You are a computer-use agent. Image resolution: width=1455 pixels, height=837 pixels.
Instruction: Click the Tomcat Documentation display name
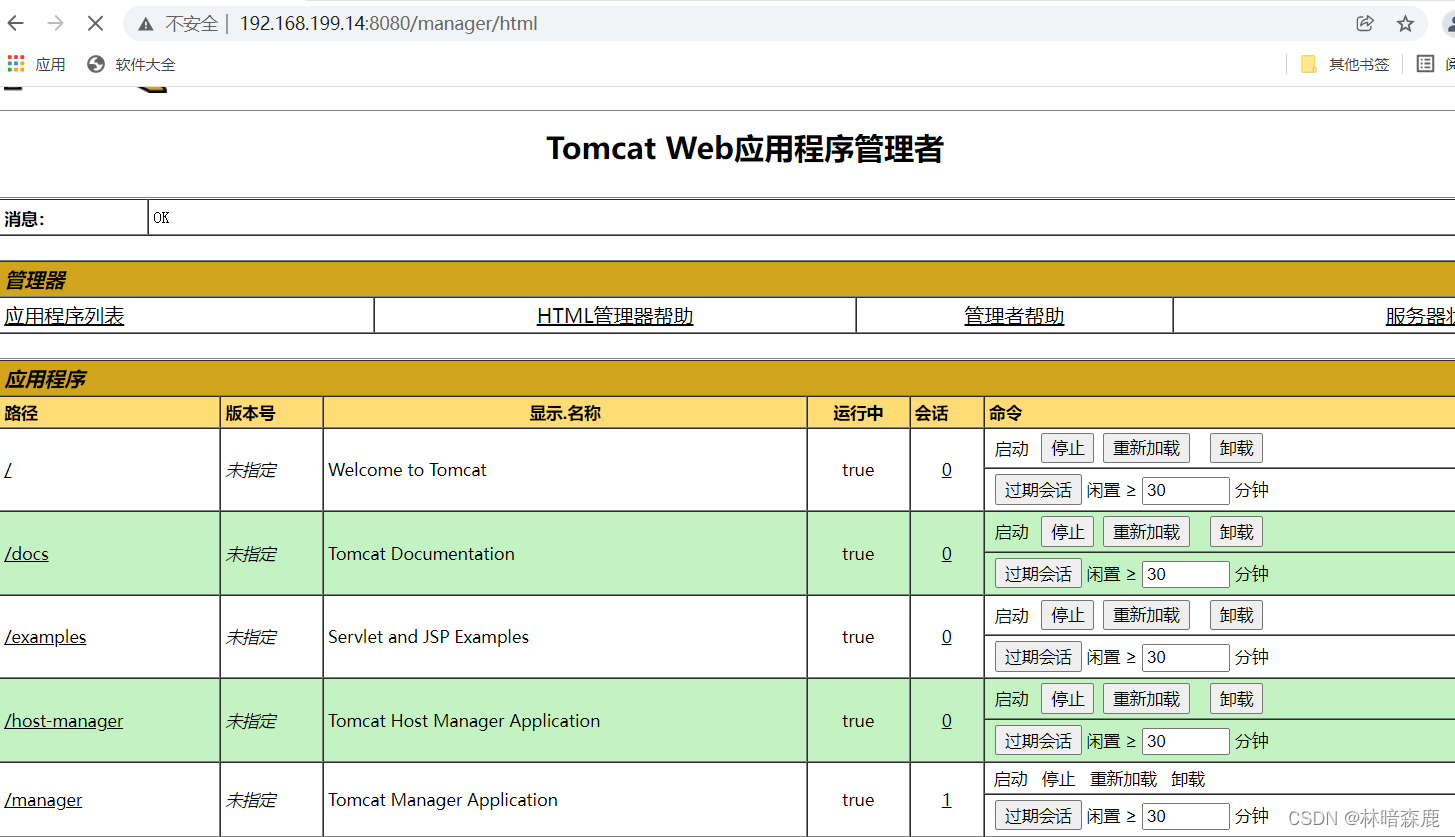421,554
